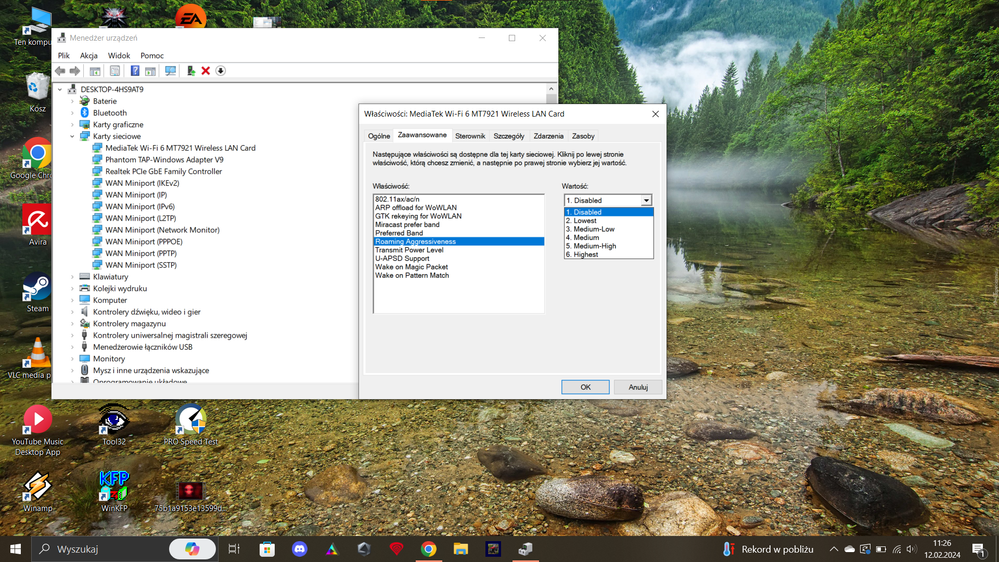999x562 pixels.
Task: Collapse the Karty sieciowe tree node
Action: 73,136
